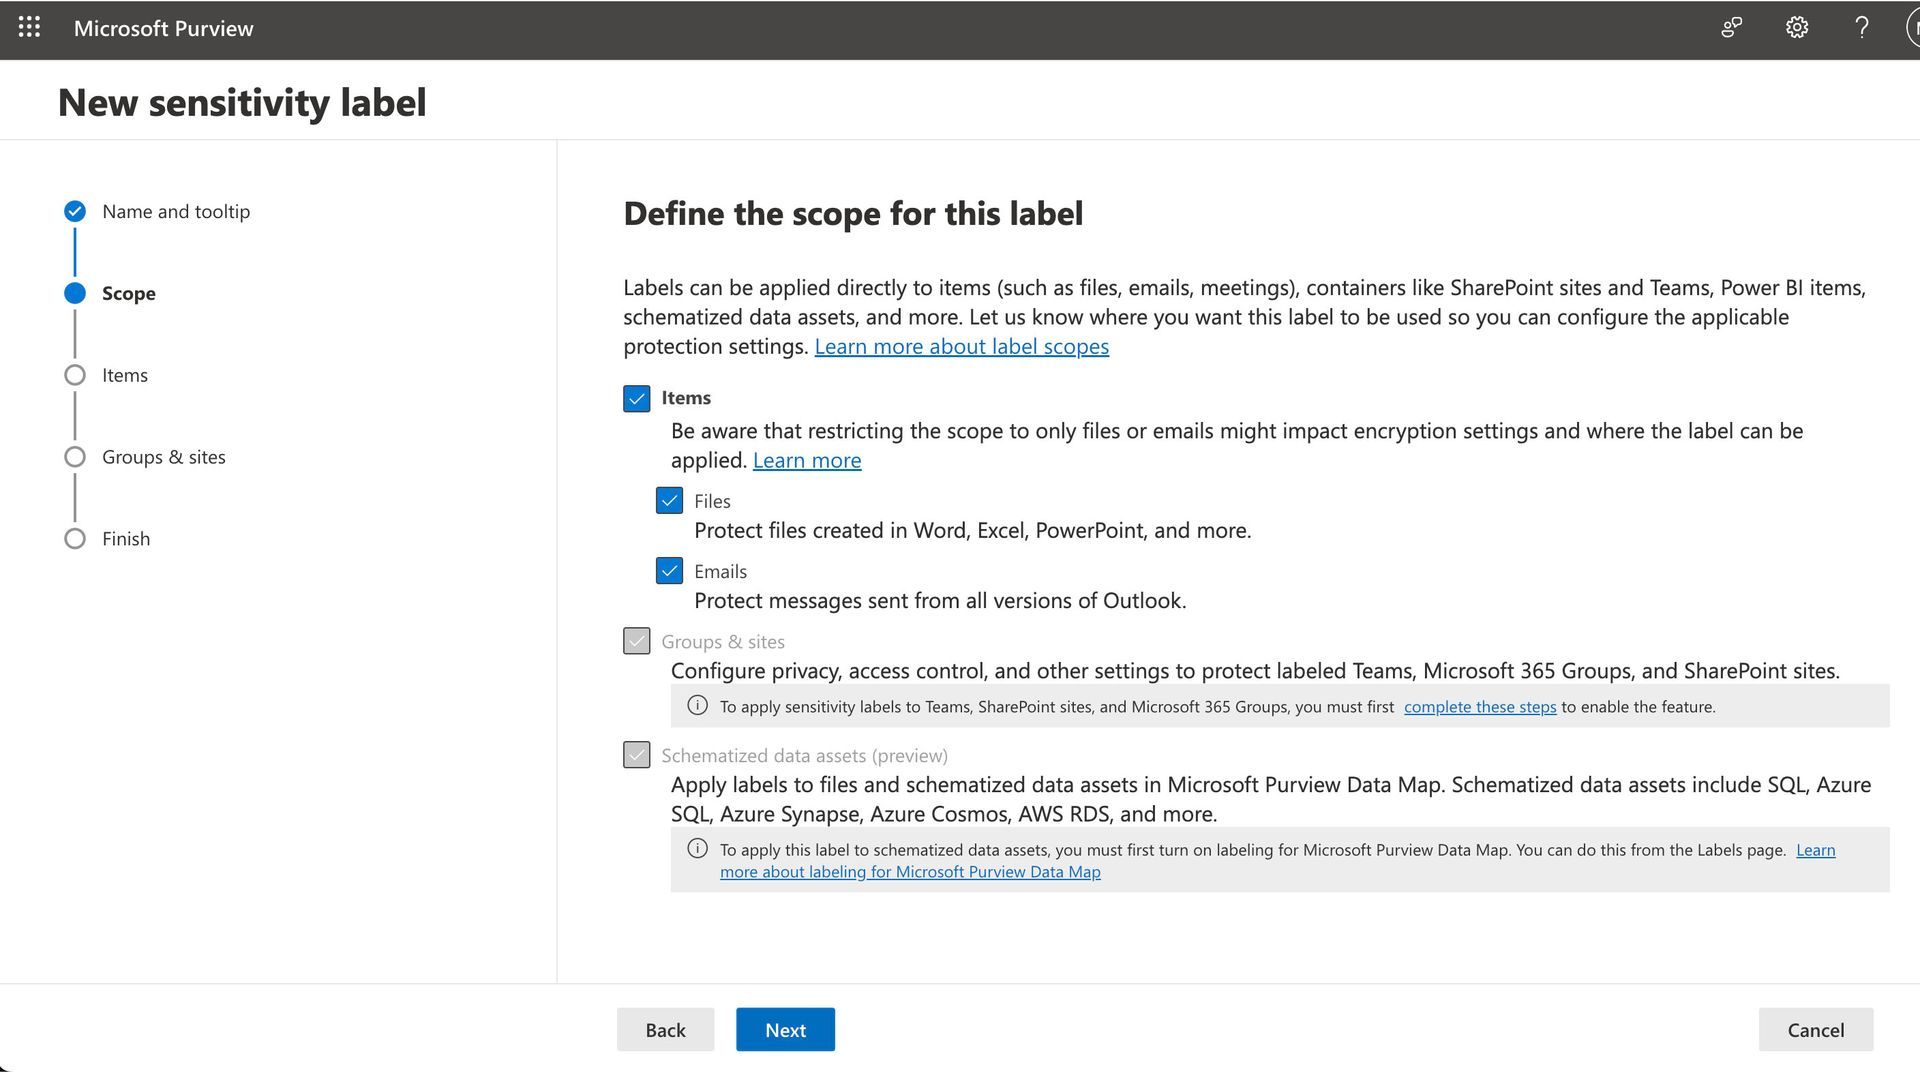Click the info icon in Teams labels notice
The image size is (1920, 1073).
697,706
